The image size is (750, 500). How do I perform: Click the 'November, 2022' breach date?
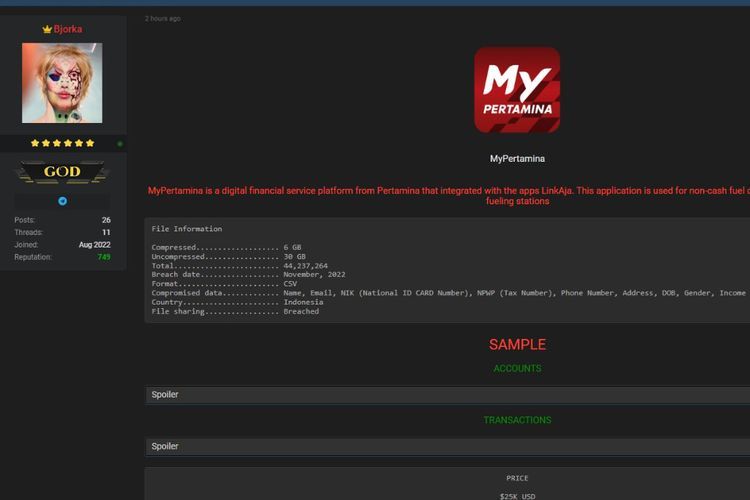(x=314, y=275)
